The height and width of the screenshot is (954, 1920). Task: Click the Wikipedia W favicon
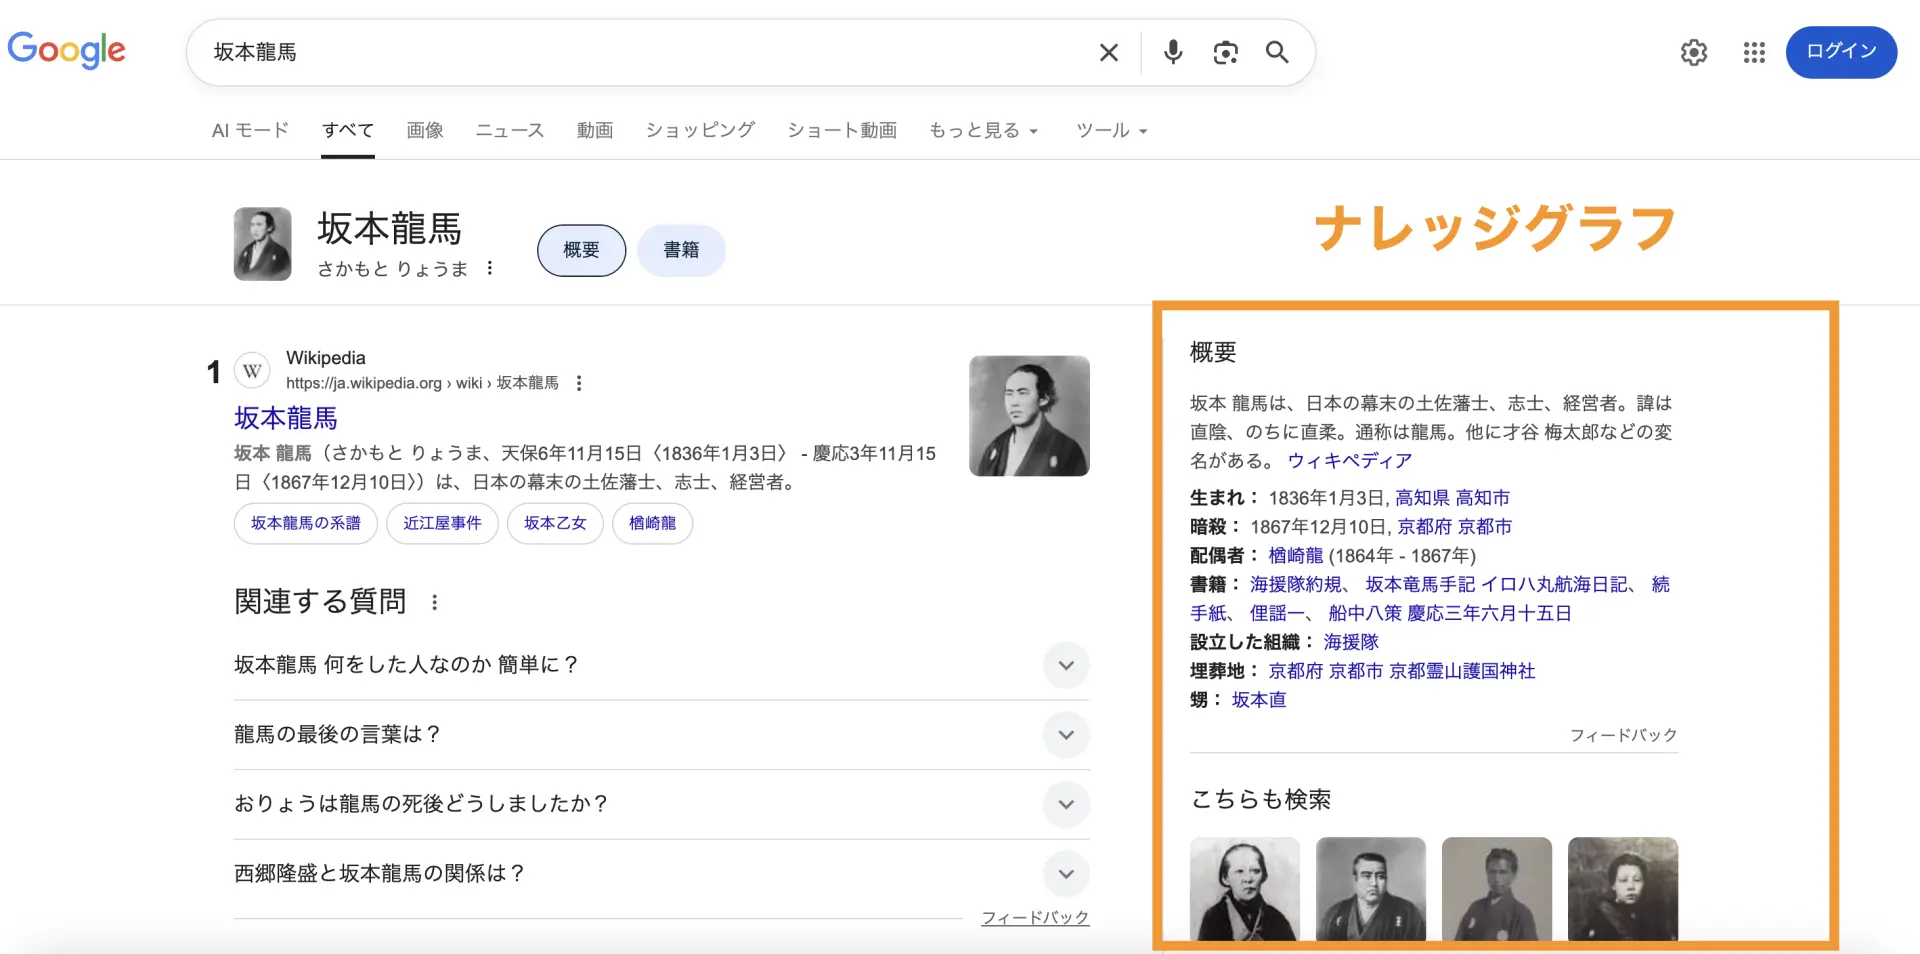(x=252, y=371)
